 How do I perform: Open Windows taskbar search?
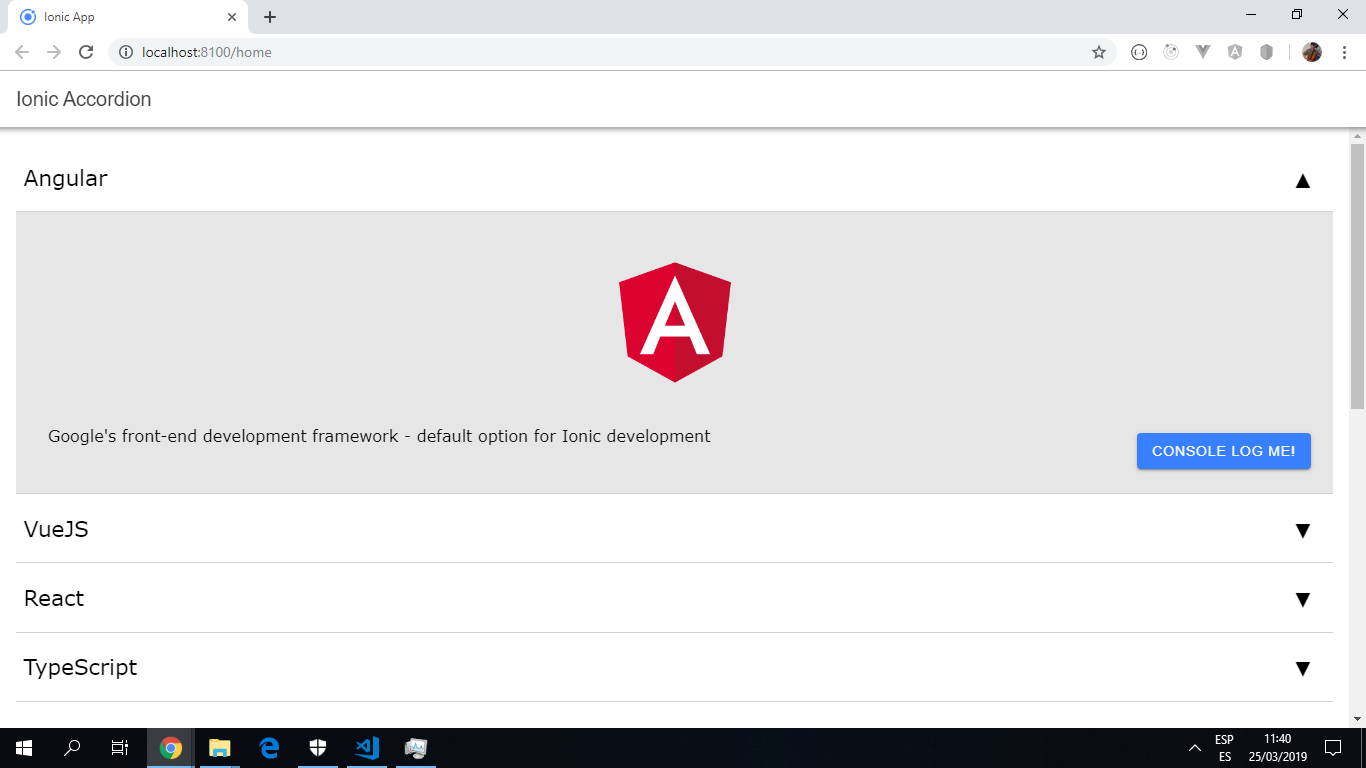point(72,748)
